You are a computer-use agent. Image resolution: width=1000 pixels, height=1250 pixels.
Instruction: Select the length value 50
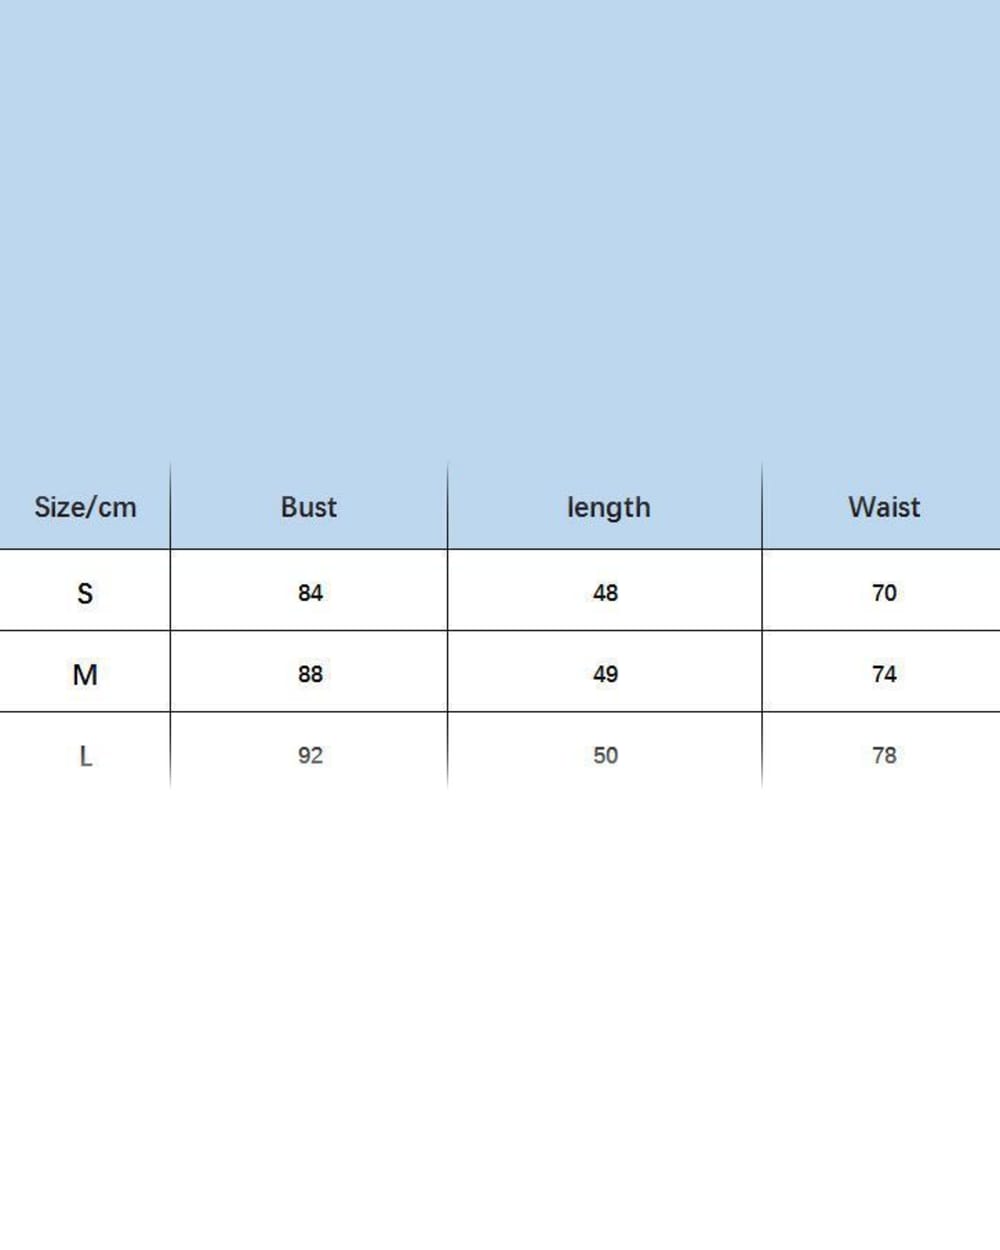click(605, 755)
